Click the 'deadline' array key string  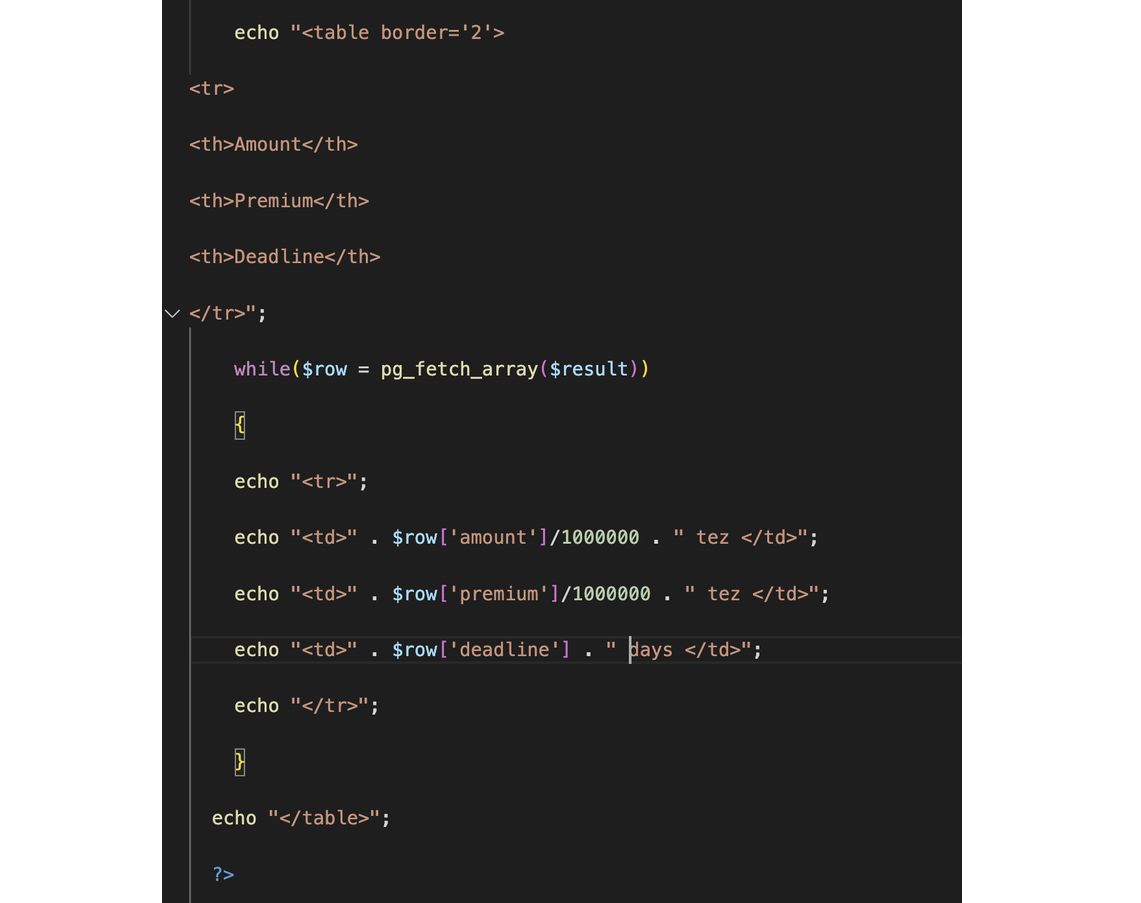tap(504, 650)
